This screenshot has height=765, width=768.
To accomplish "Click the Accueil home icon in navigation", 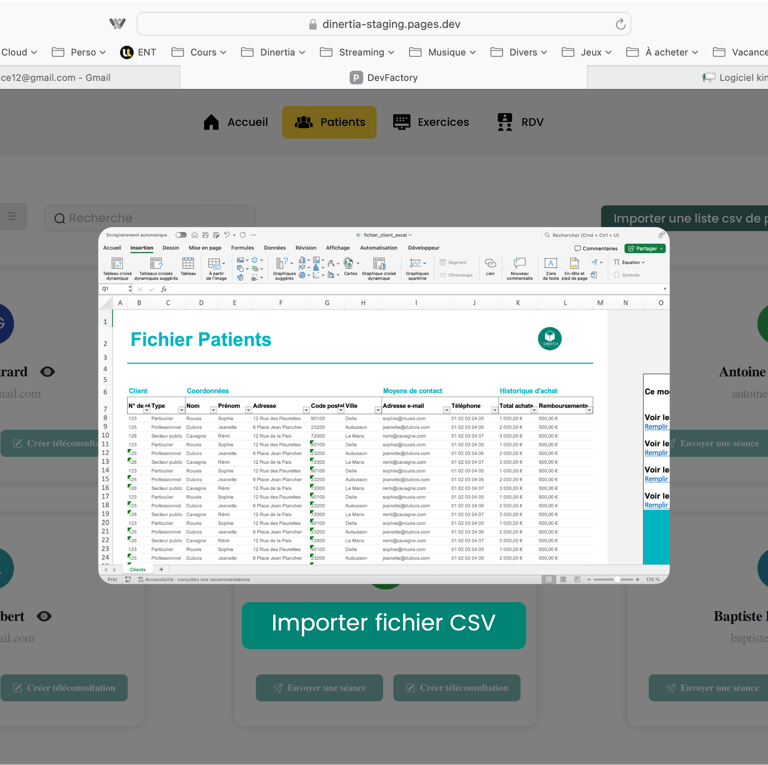I will click(211, 122).
